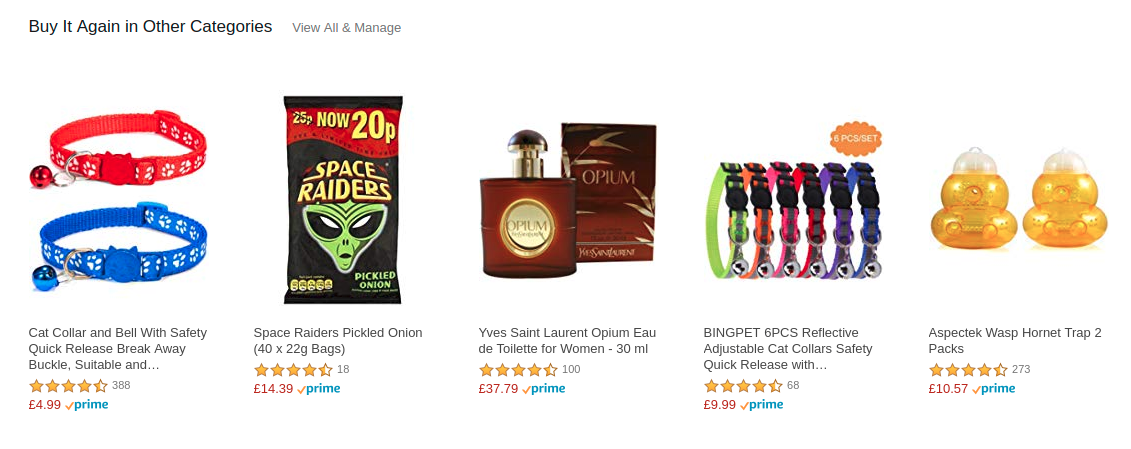
Task: Open Yves Saint Laurent Opium title link
Action: 567,341
